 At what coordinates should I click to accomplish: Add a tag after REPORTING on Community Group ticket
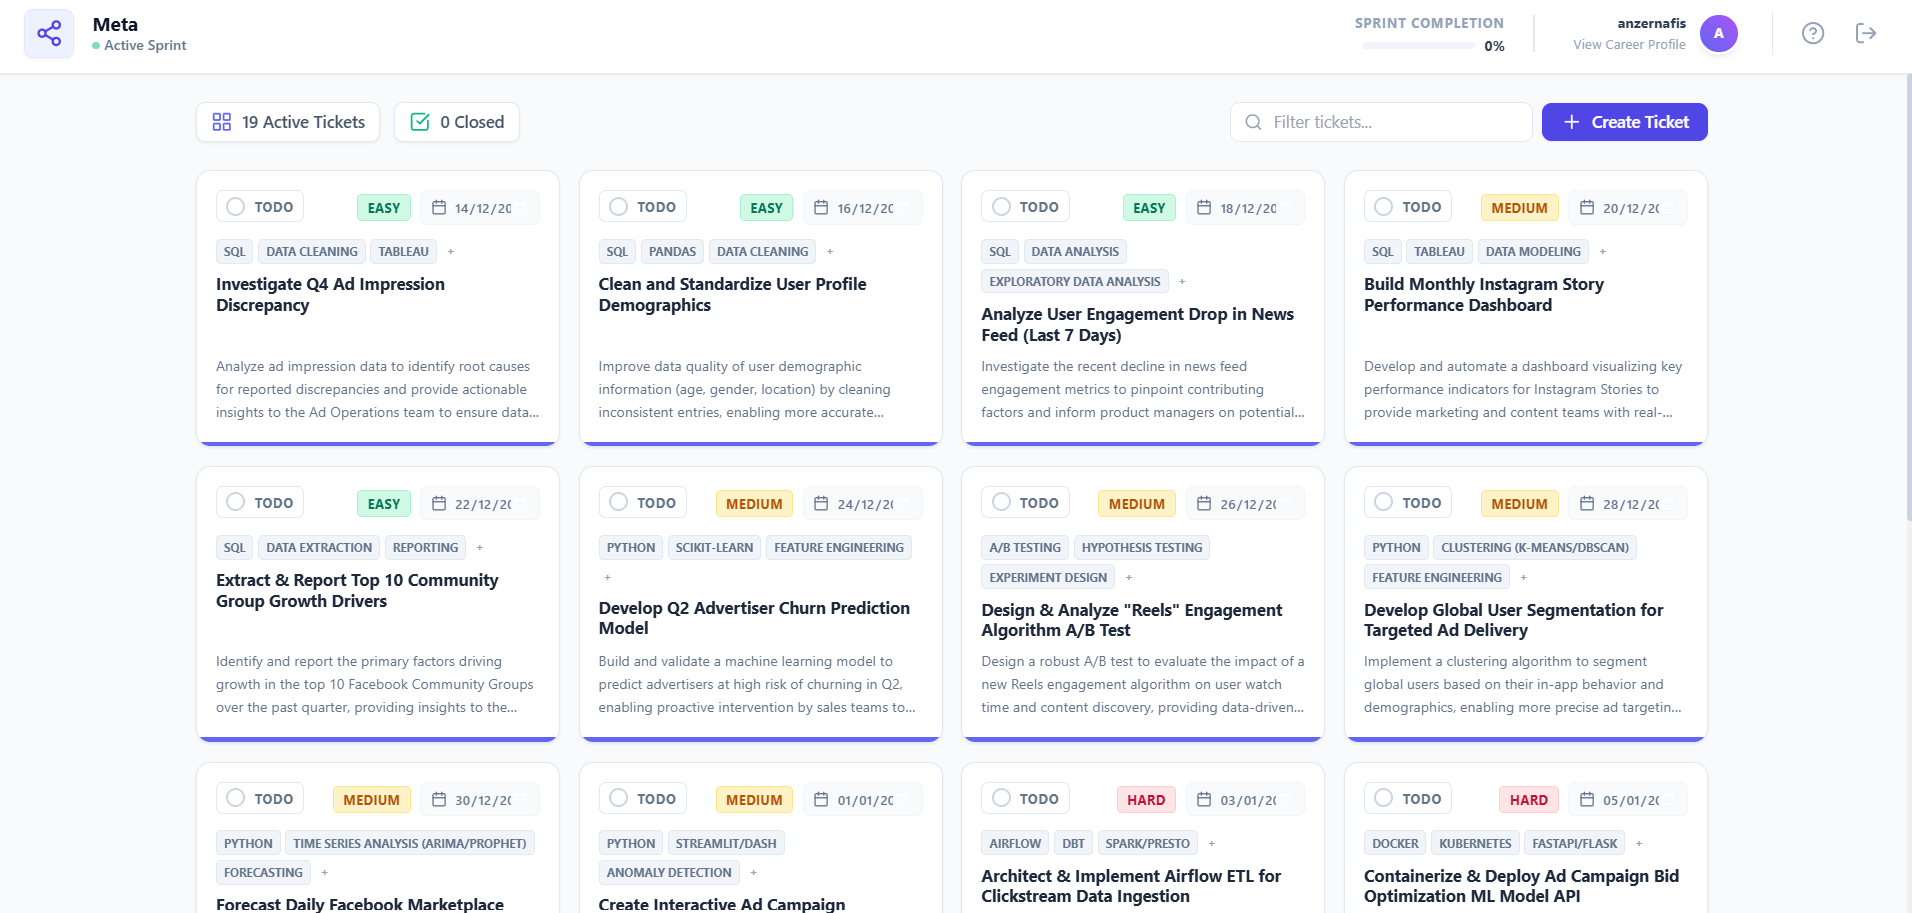tap(480, 548)
